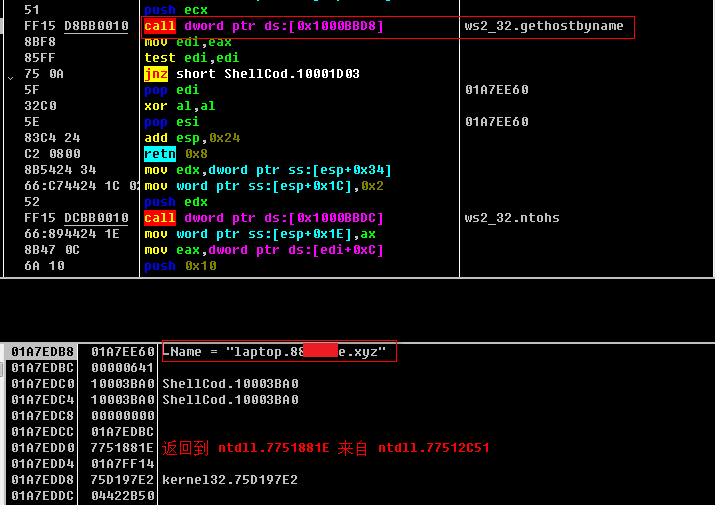
Task: Select the call to ws2_32.gethostbyname instruction
Action: (263, 26)
